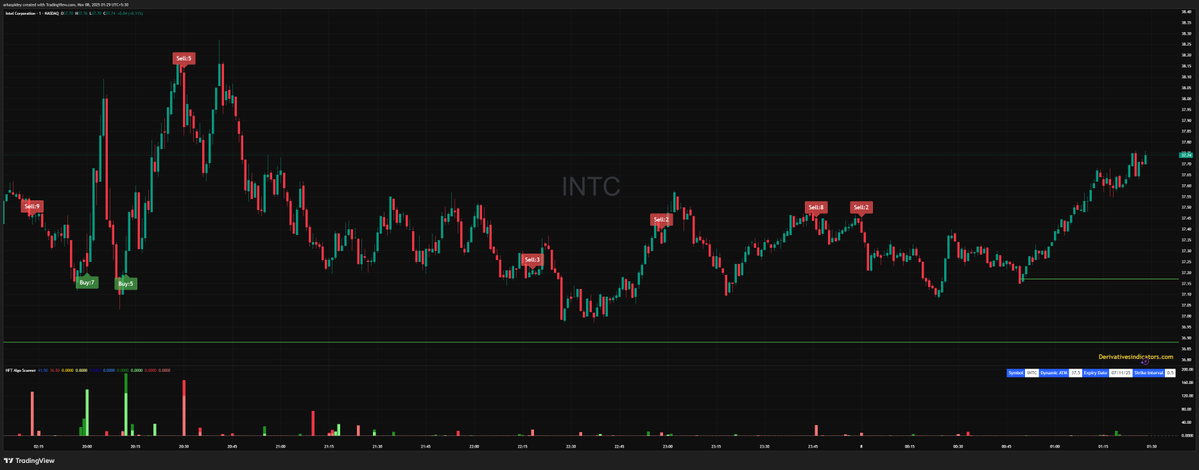Click the Strike Interval header cell
1199x470 pixels.
pos(1149,373)
